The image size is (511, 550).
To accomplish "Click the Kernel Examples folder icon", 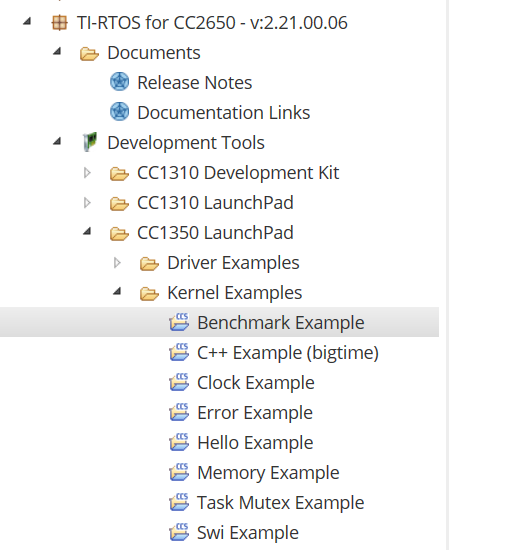I will [x=149, y=294].
